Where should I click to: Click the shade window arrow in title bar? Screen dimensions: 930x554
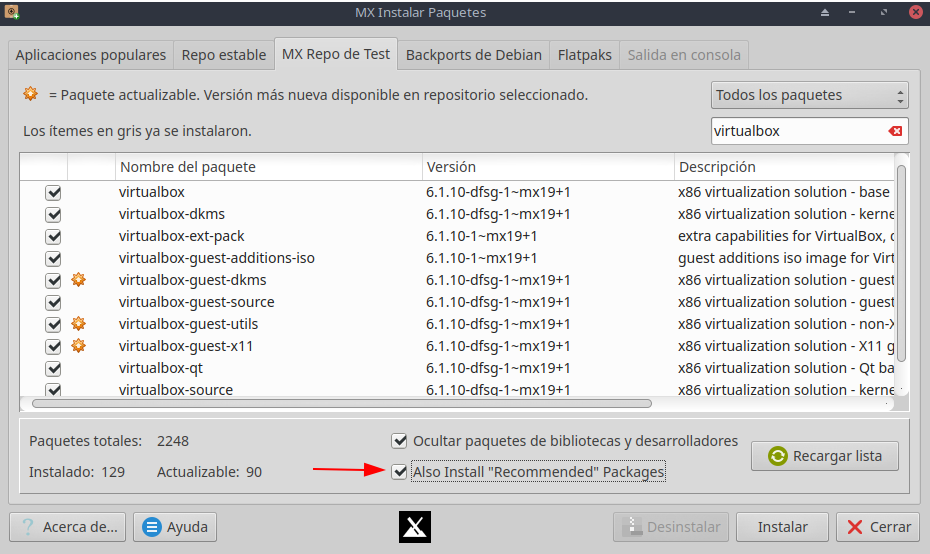824,12
